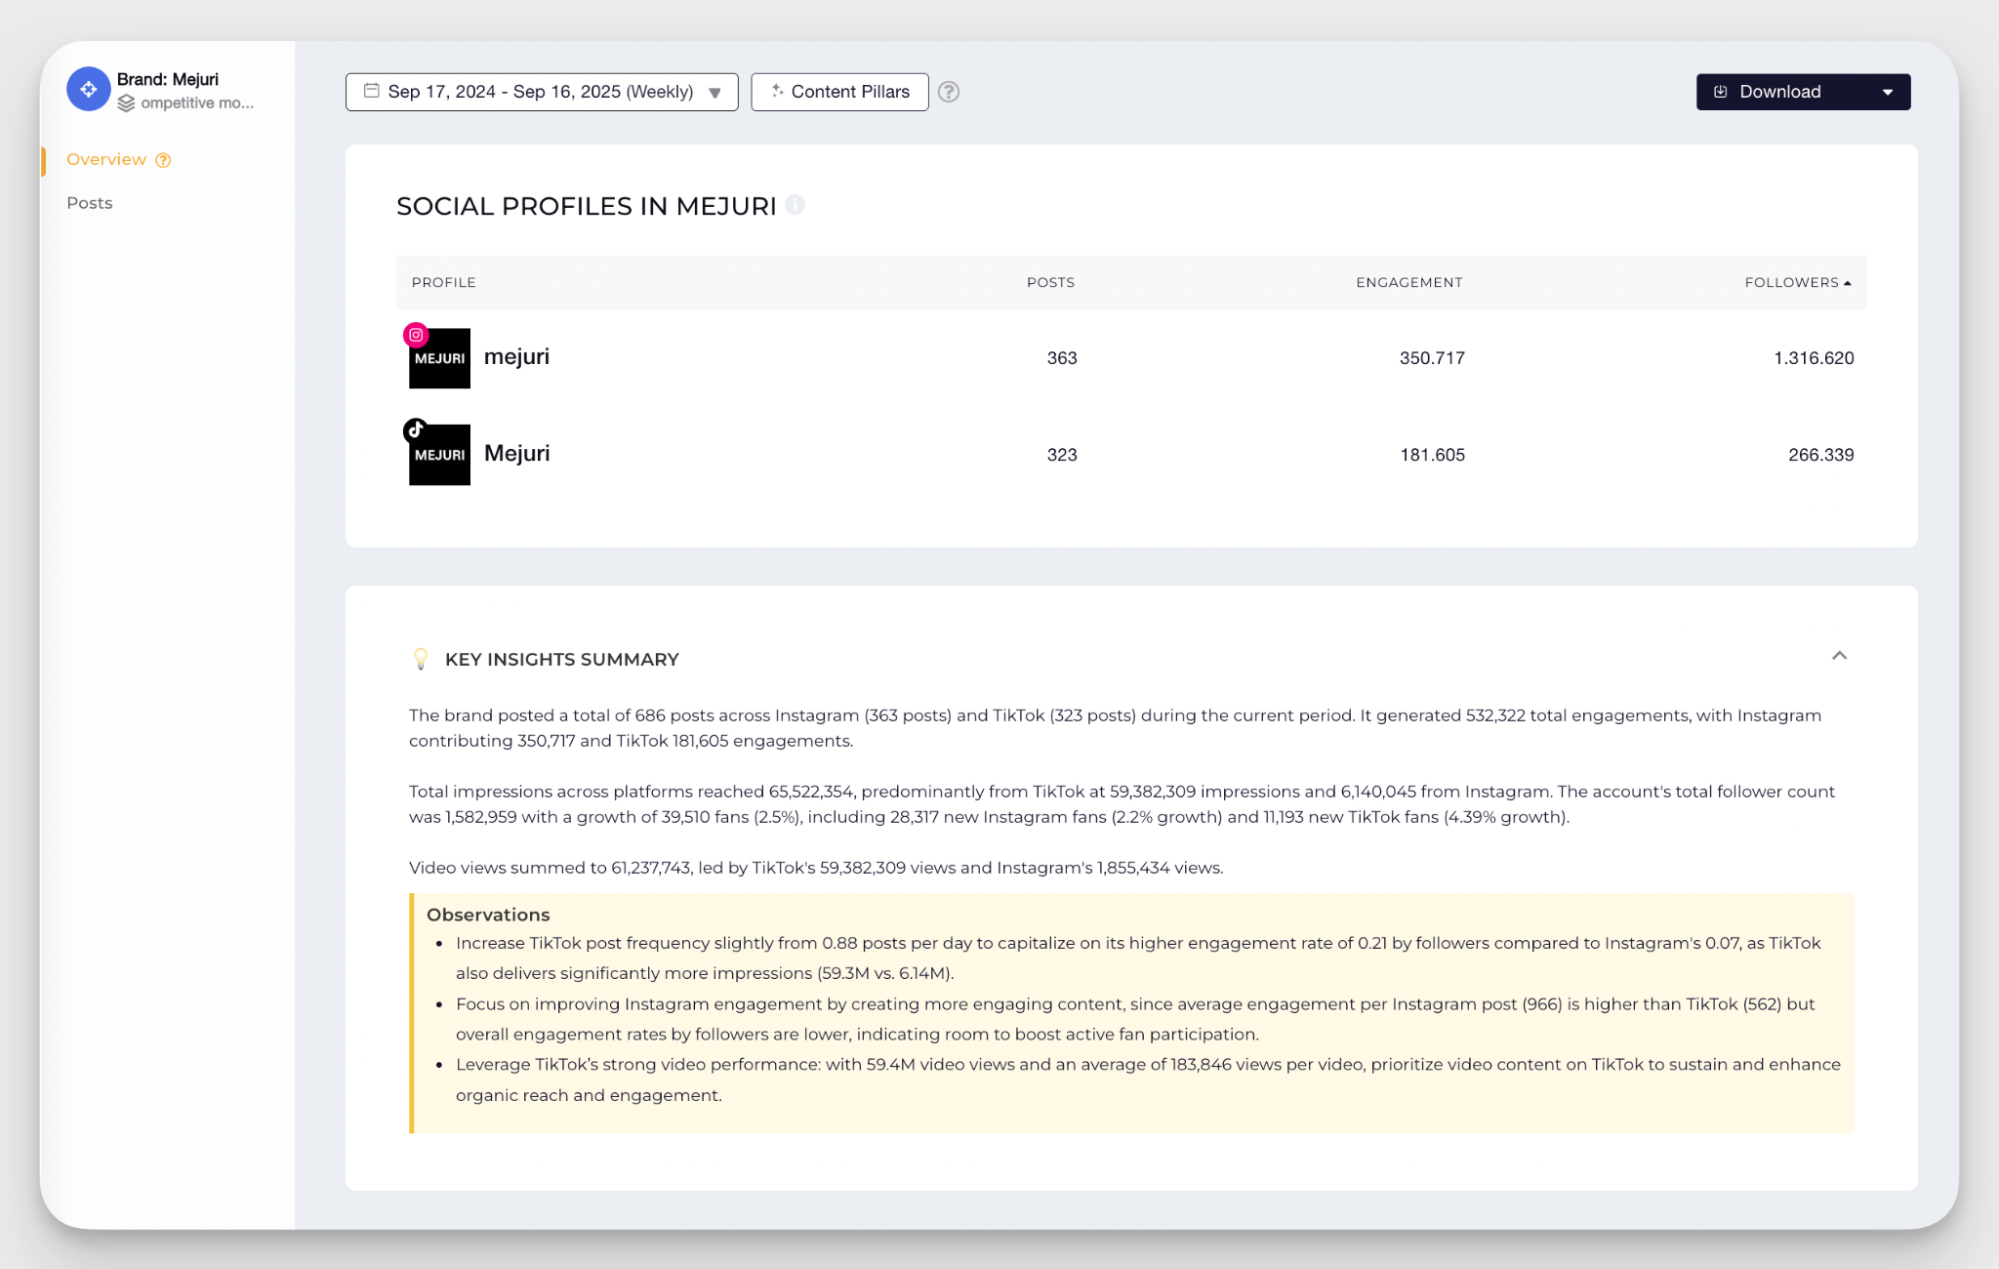Click the layers icon under Brand: Mejuri
Screen dimensions: 1999x1269
click(126, 103)
